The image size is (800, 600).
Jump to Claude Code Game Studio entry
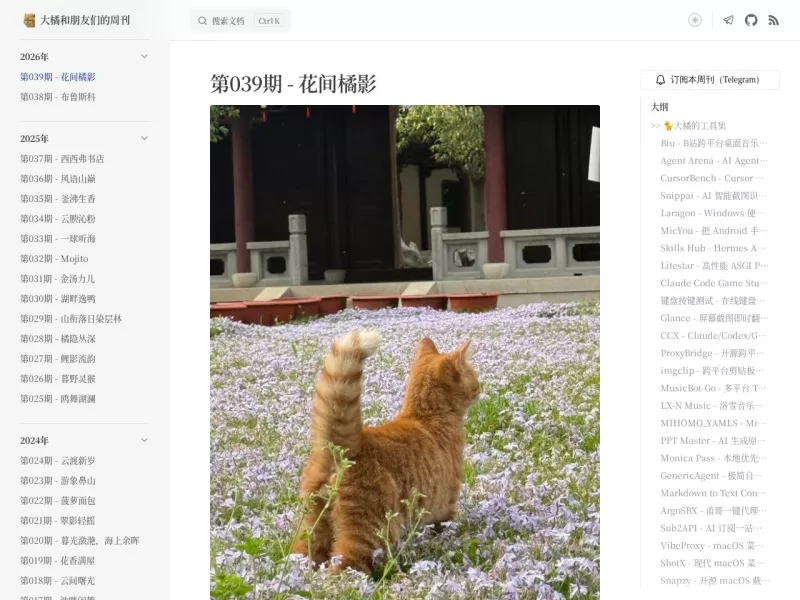(x=714, y=283)
